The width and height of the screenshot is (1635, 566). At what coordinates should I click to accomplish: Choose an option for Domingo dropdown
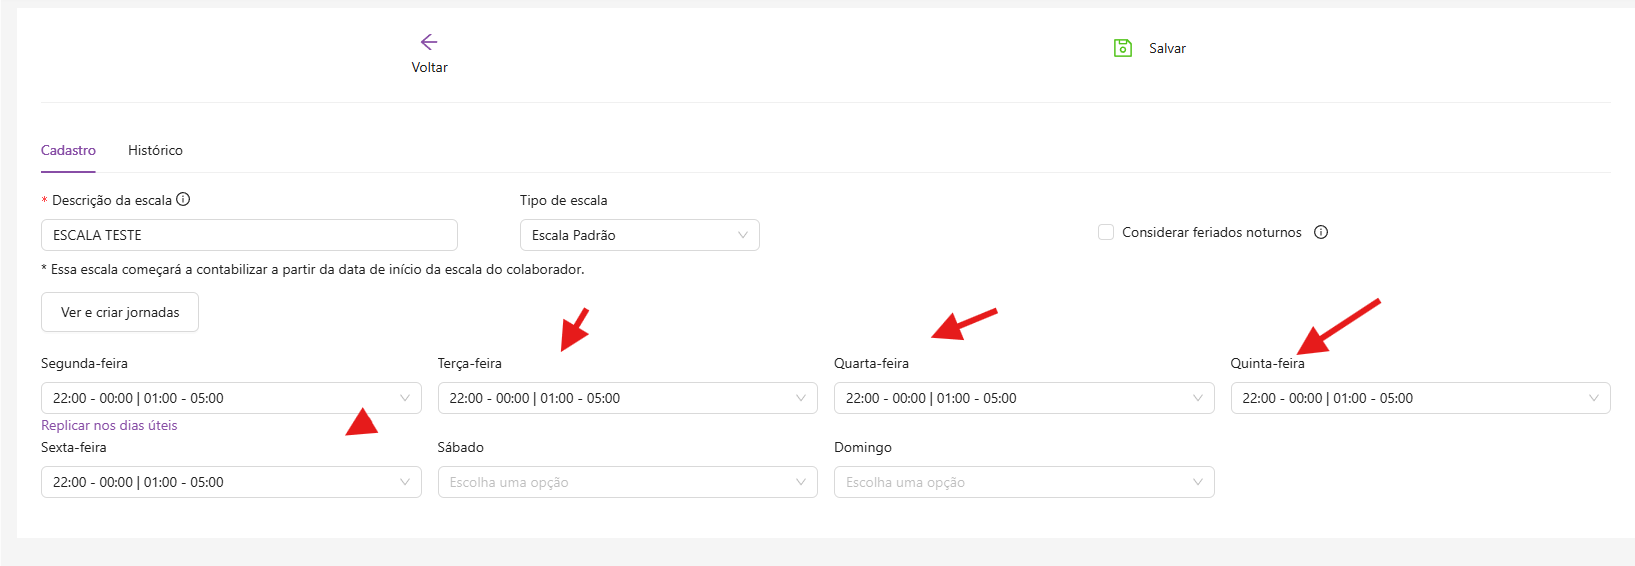tap(1024, 482)
